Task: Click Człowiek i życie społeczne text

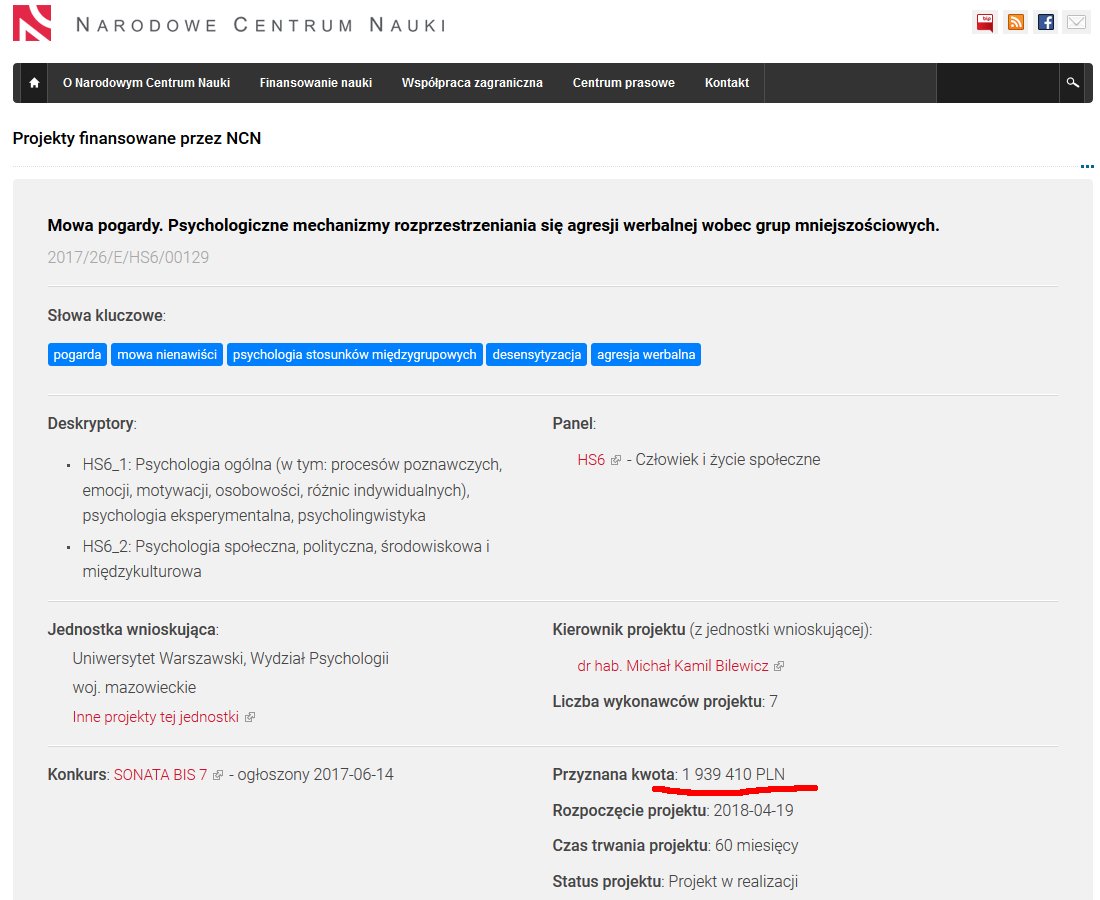Action: point(727,460)
